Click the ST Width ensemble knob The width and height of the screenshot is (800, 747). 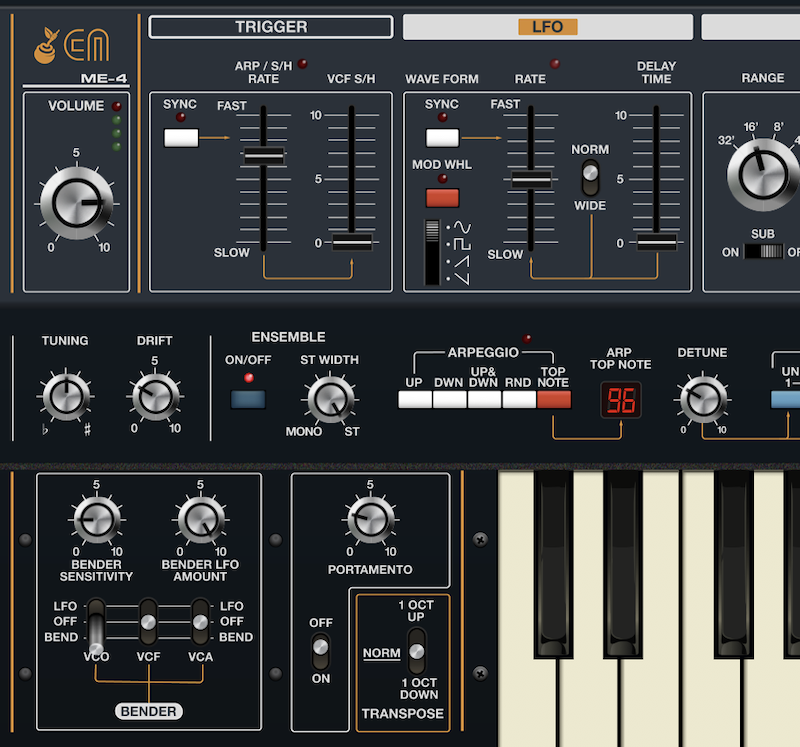coord(329,399)
